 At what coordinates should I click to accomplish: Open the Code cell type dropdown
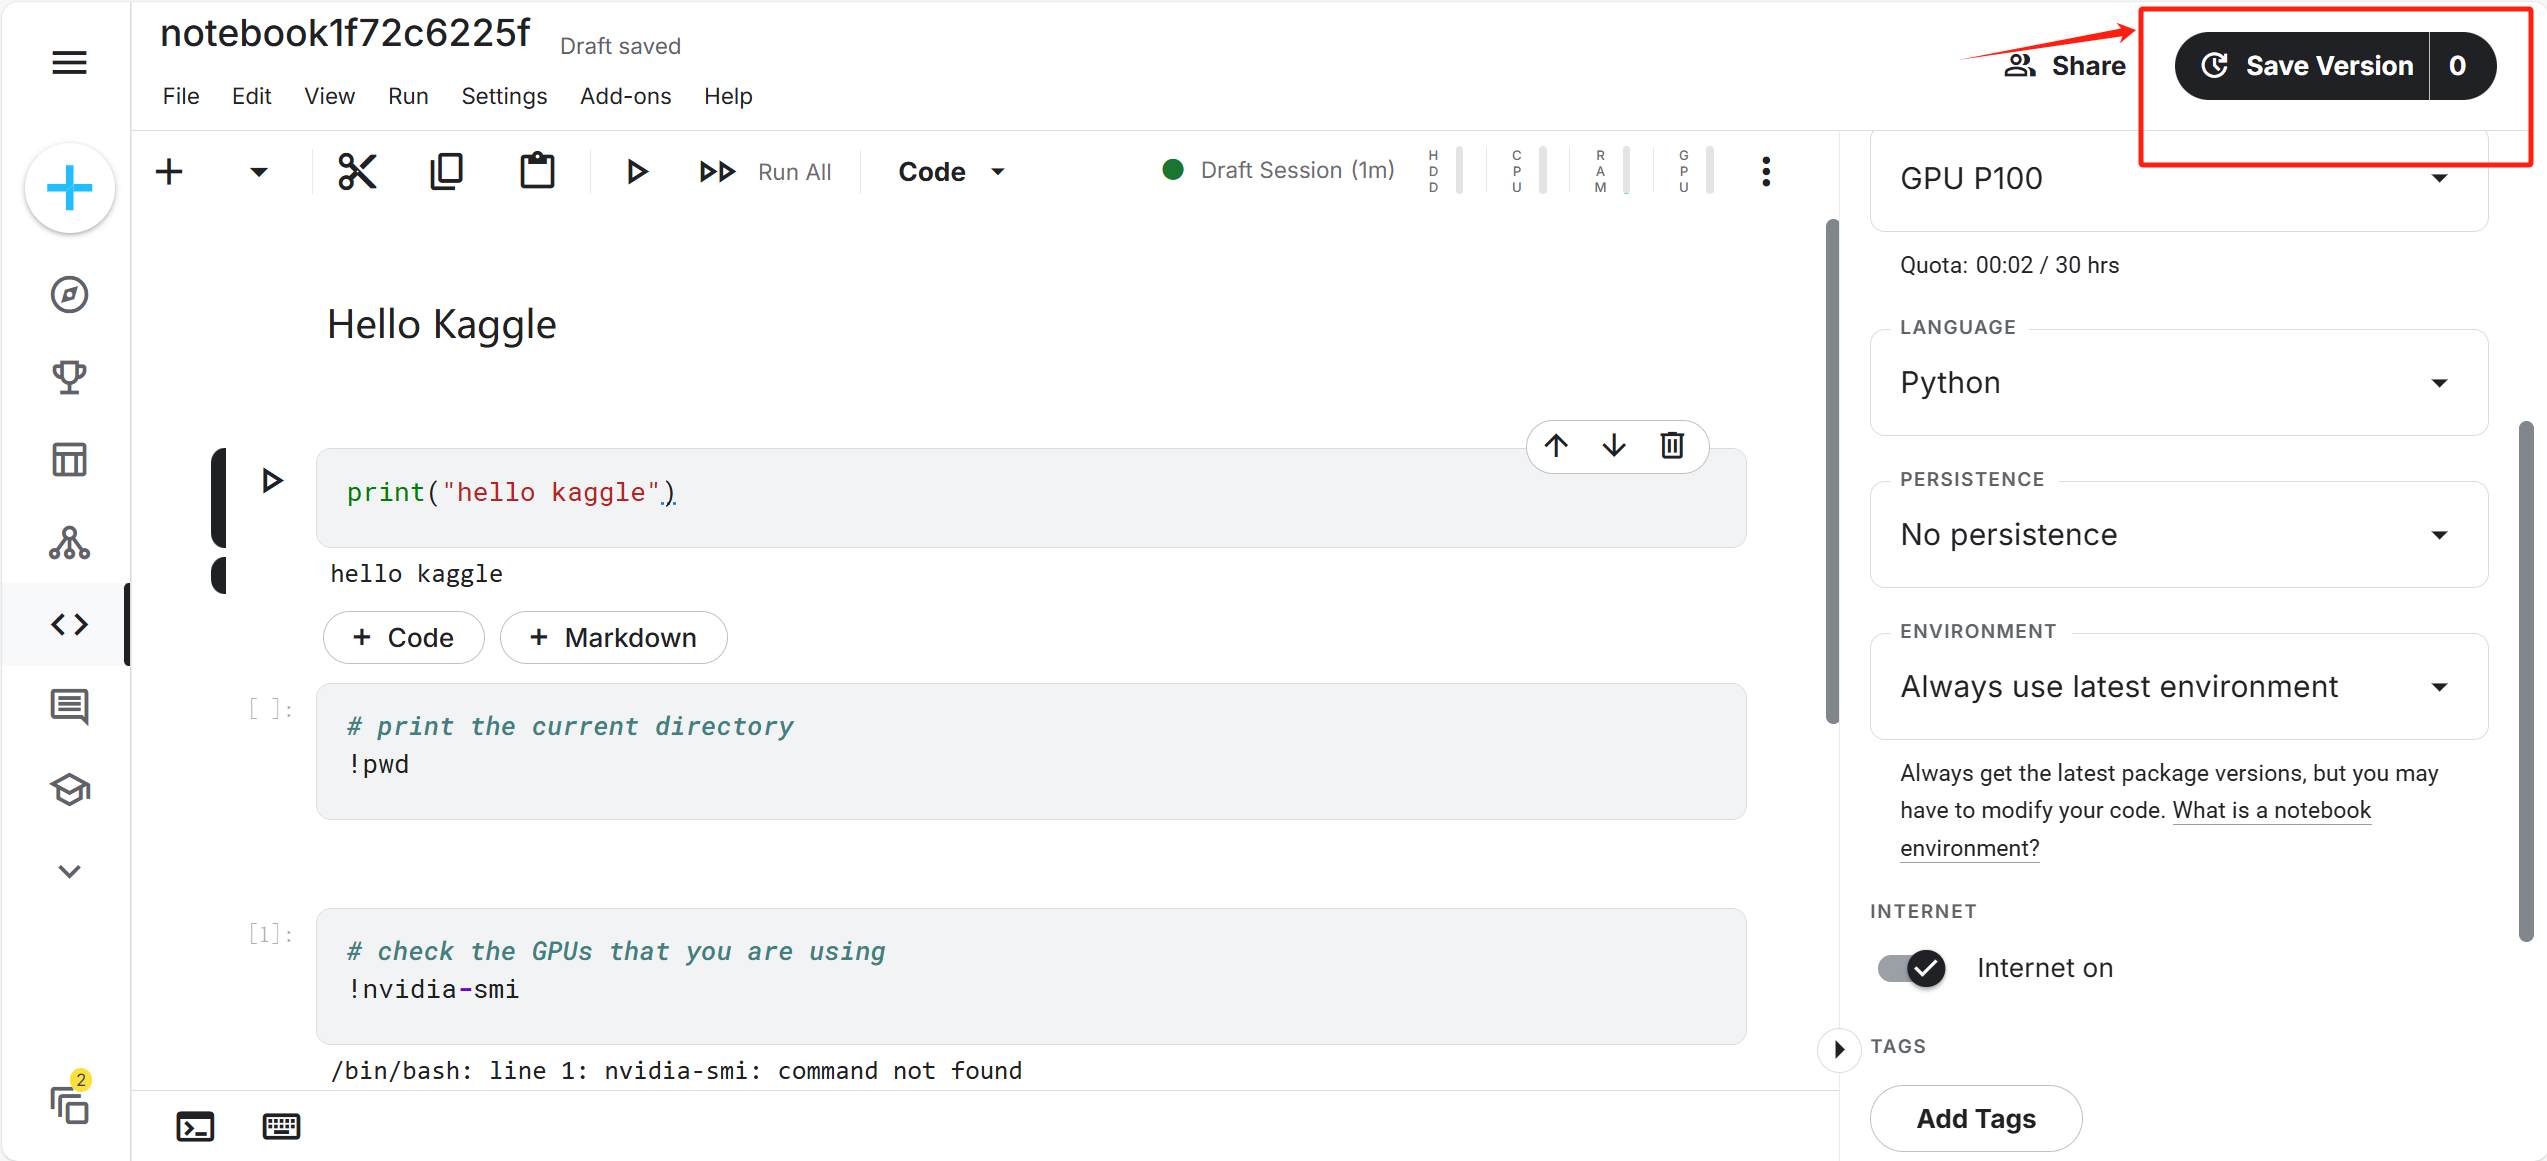point(951,171)
